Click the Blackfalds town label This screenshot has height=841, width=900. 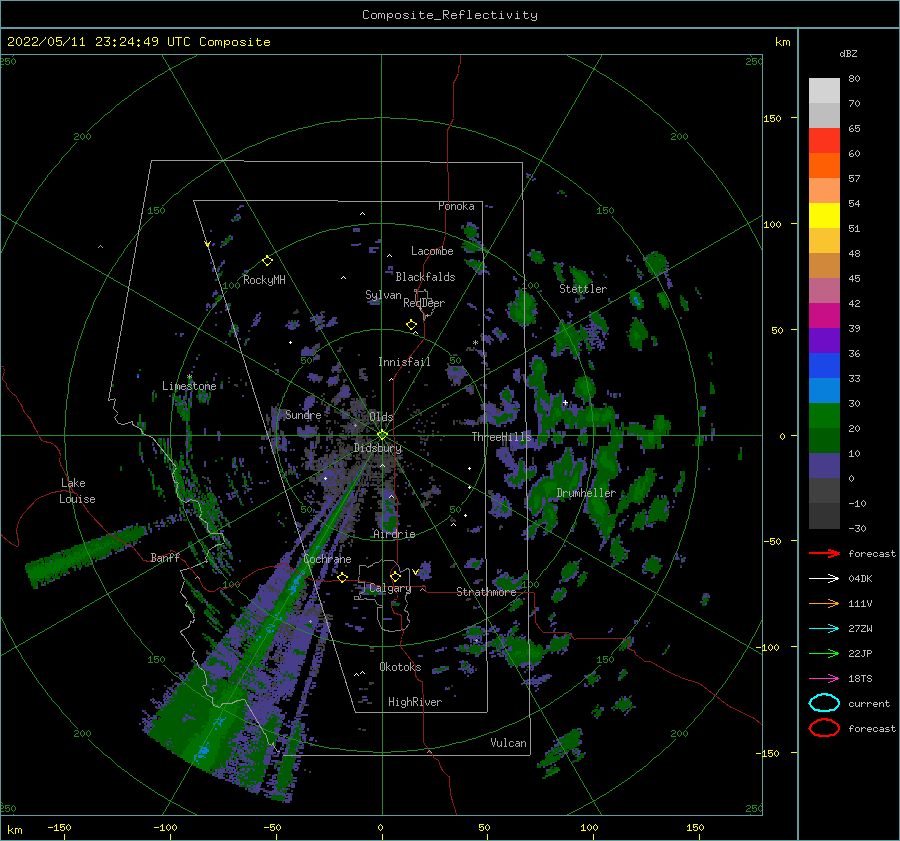425,277
